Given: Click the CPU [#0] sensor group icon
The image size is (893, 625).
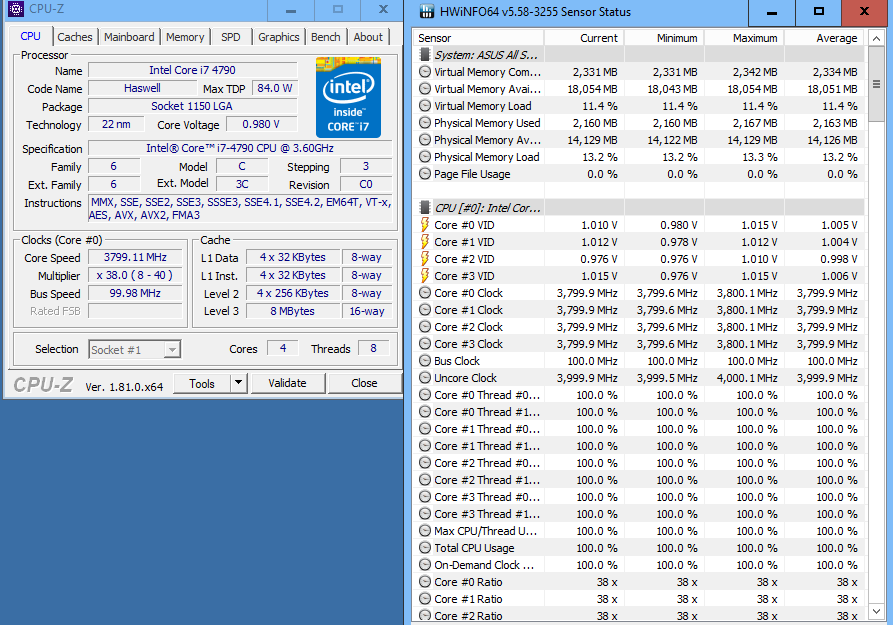Looking at the screenshot, I should [x=424, y=207].
